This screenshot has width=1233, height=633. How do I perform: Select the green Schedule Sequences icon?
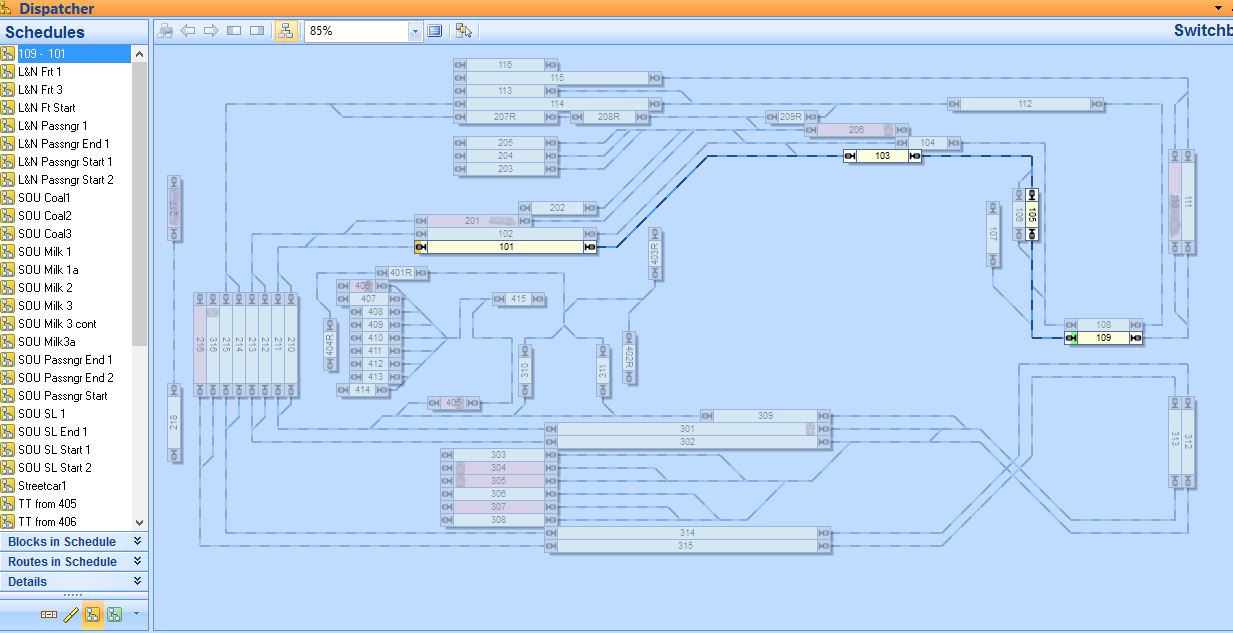pyautogui.click(x=115, y=615)
